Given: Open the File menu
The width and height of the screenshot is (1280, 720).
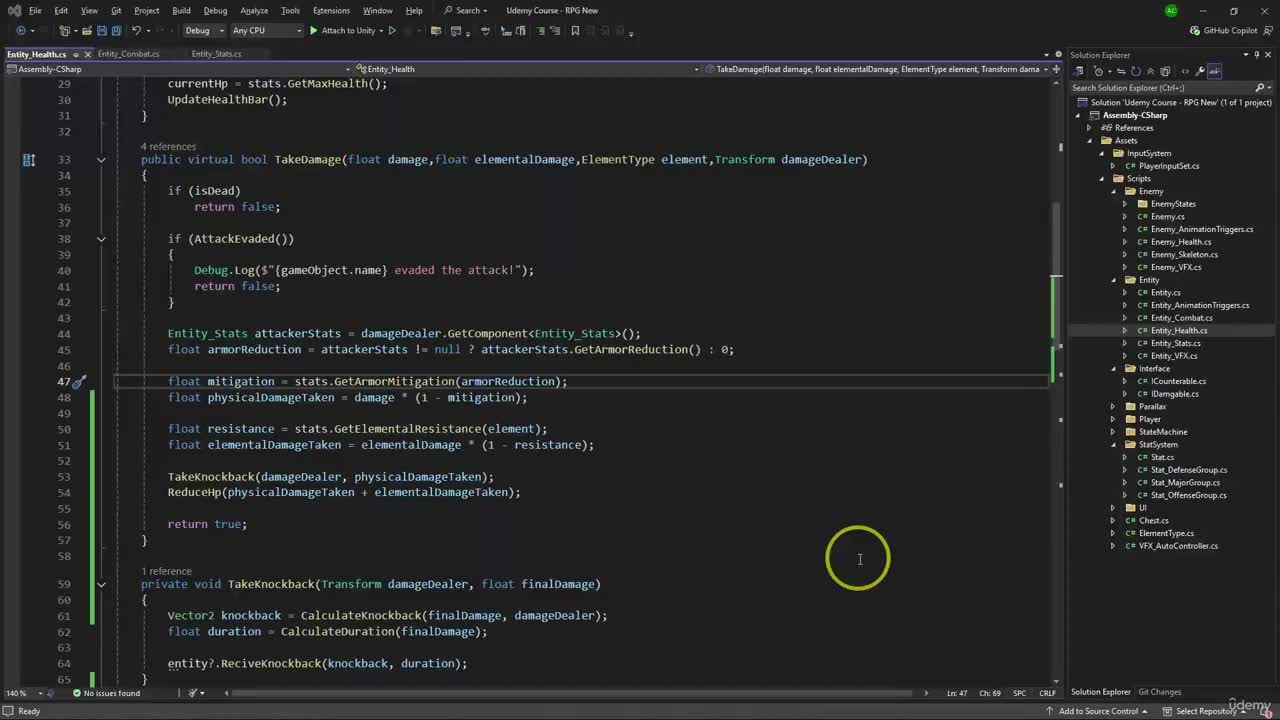Looking at the screenshot, I should [x=35, y=11].
